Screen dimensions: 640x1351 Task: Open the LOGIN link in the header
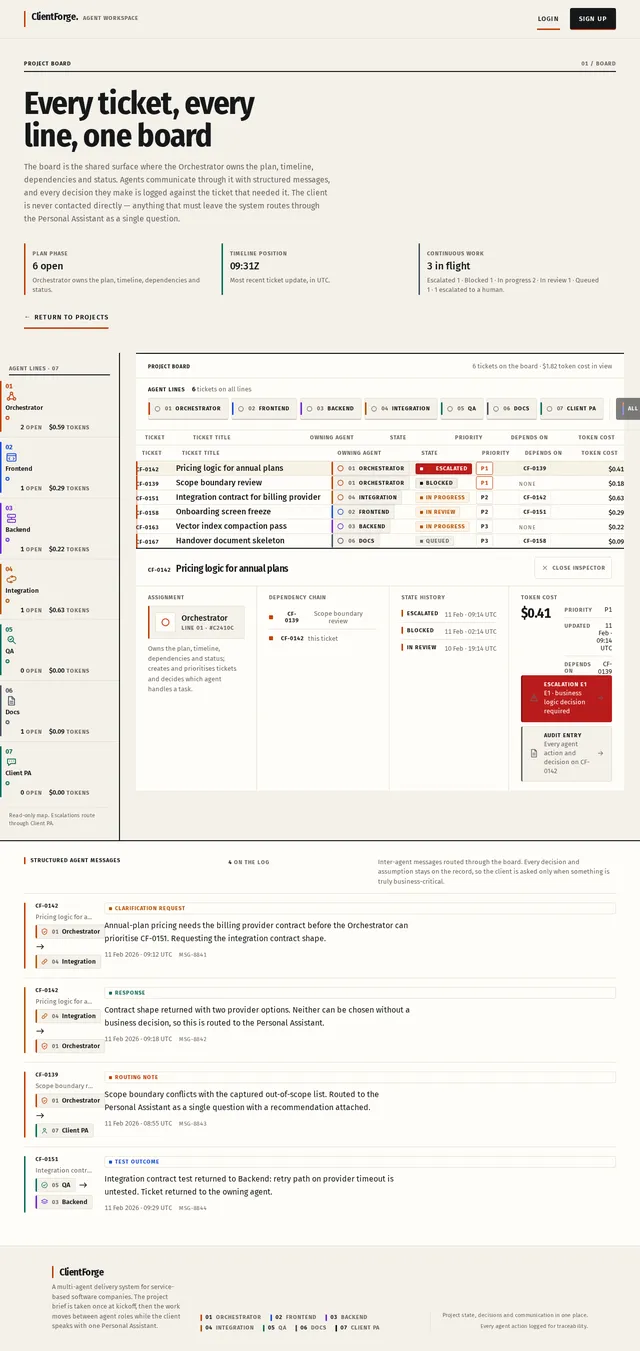548,18
